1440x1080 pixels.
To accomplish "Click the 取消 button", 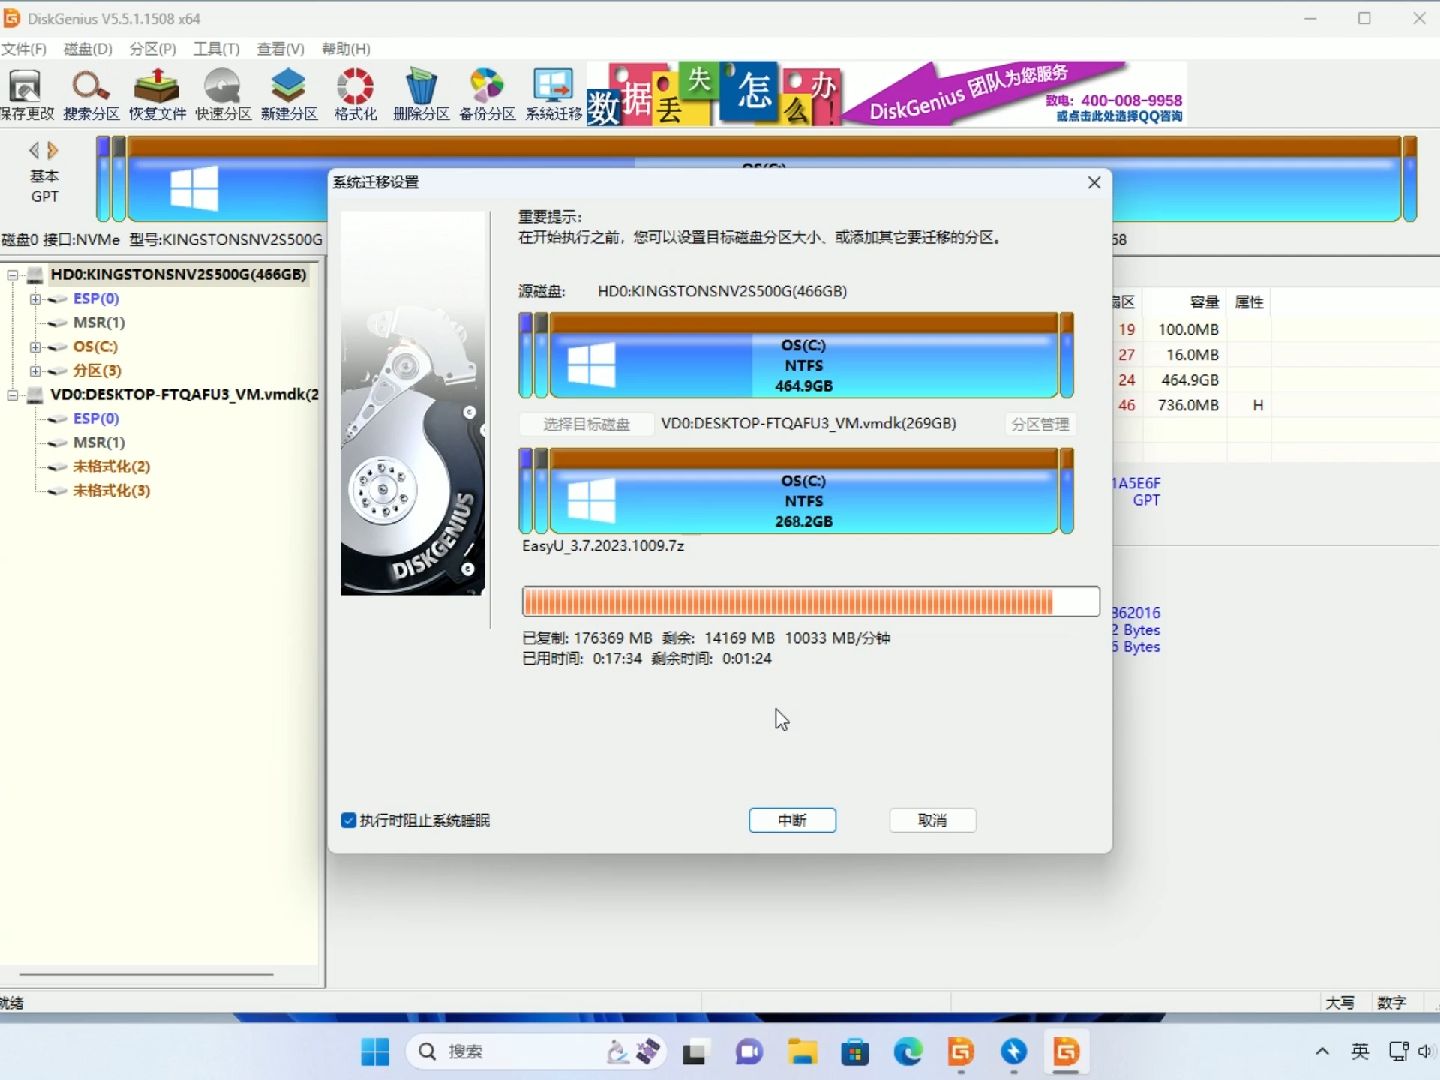I will [x=932, y=820].
